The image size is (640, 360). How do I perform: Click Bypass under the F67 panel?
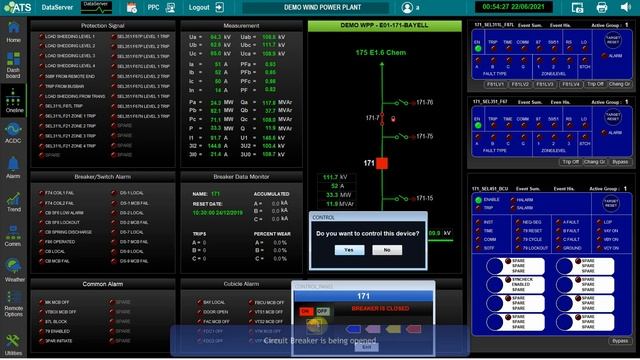point(620,162)
